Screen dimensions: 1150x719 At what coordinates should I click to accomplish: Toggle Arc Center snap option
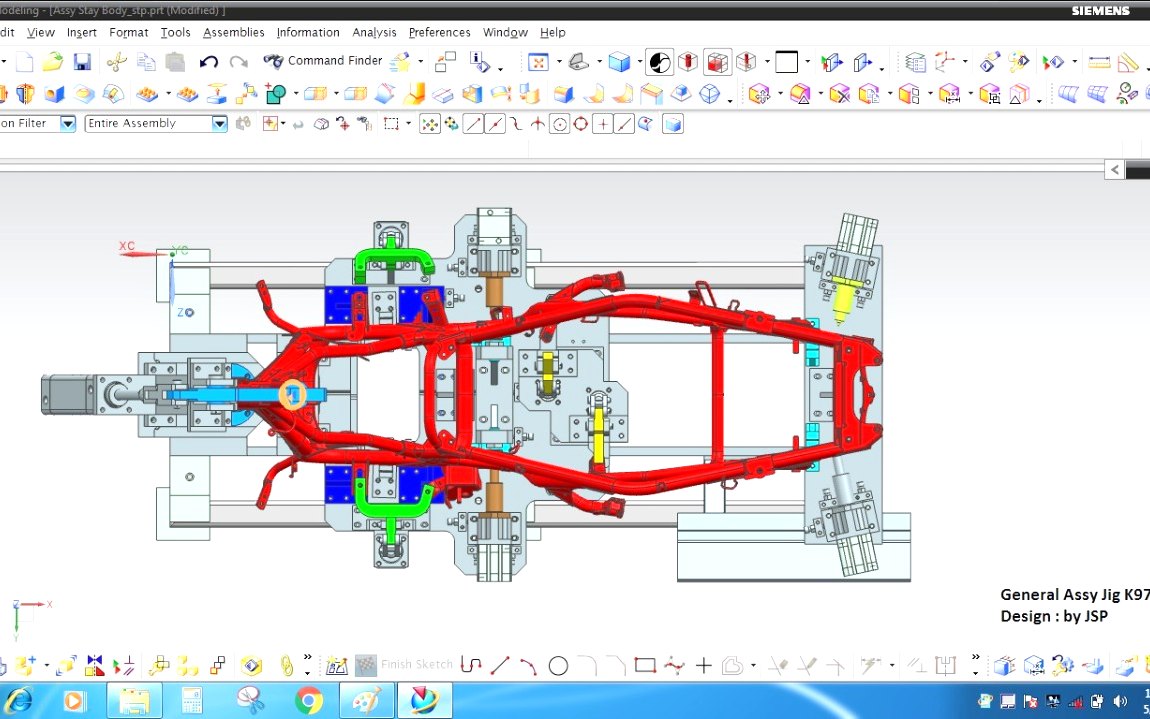pos(560,124)
